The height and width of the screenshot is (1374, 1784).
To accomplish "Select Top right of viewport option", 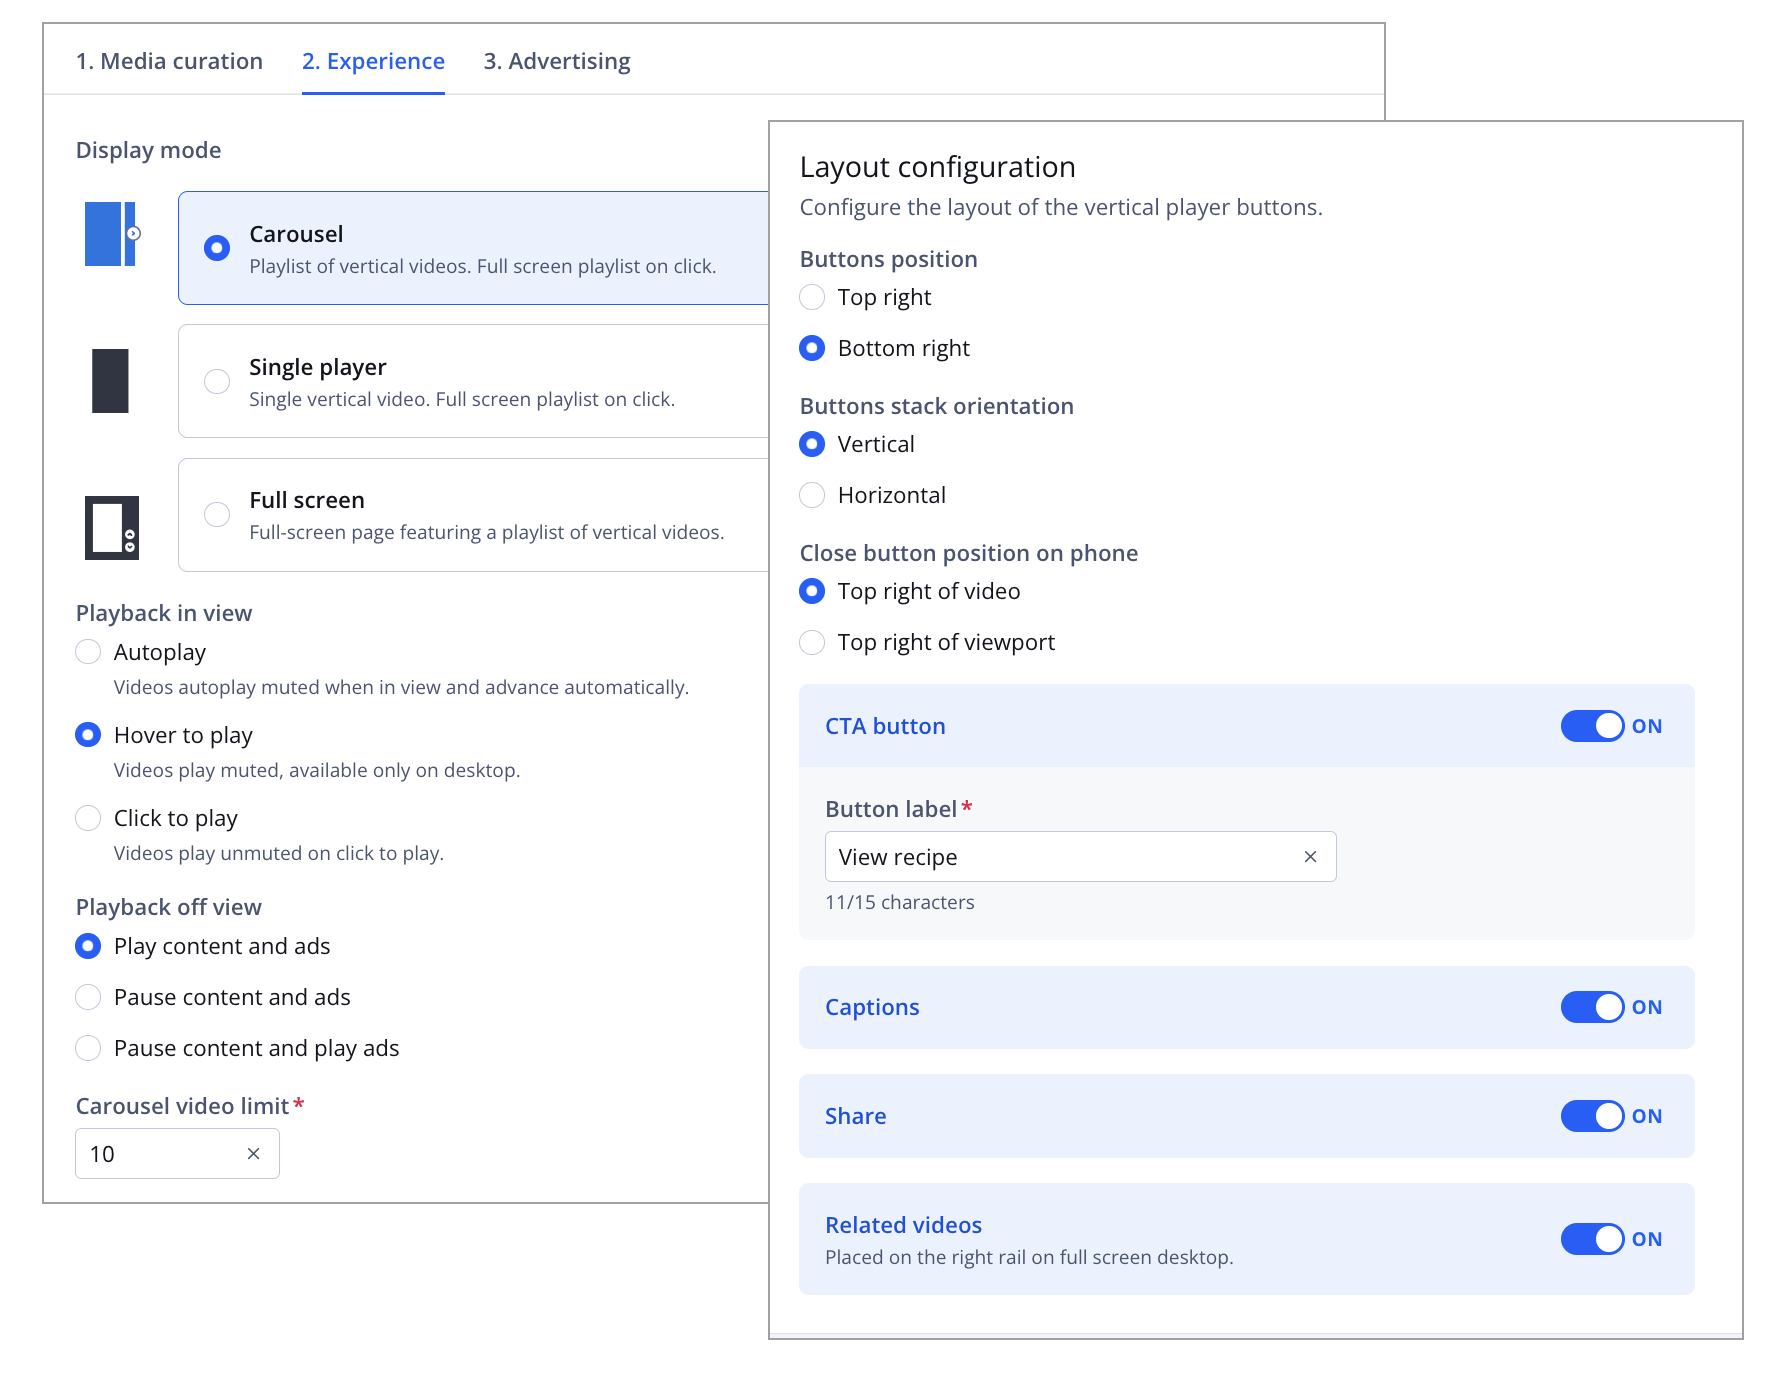I will [x=812, y=642].
